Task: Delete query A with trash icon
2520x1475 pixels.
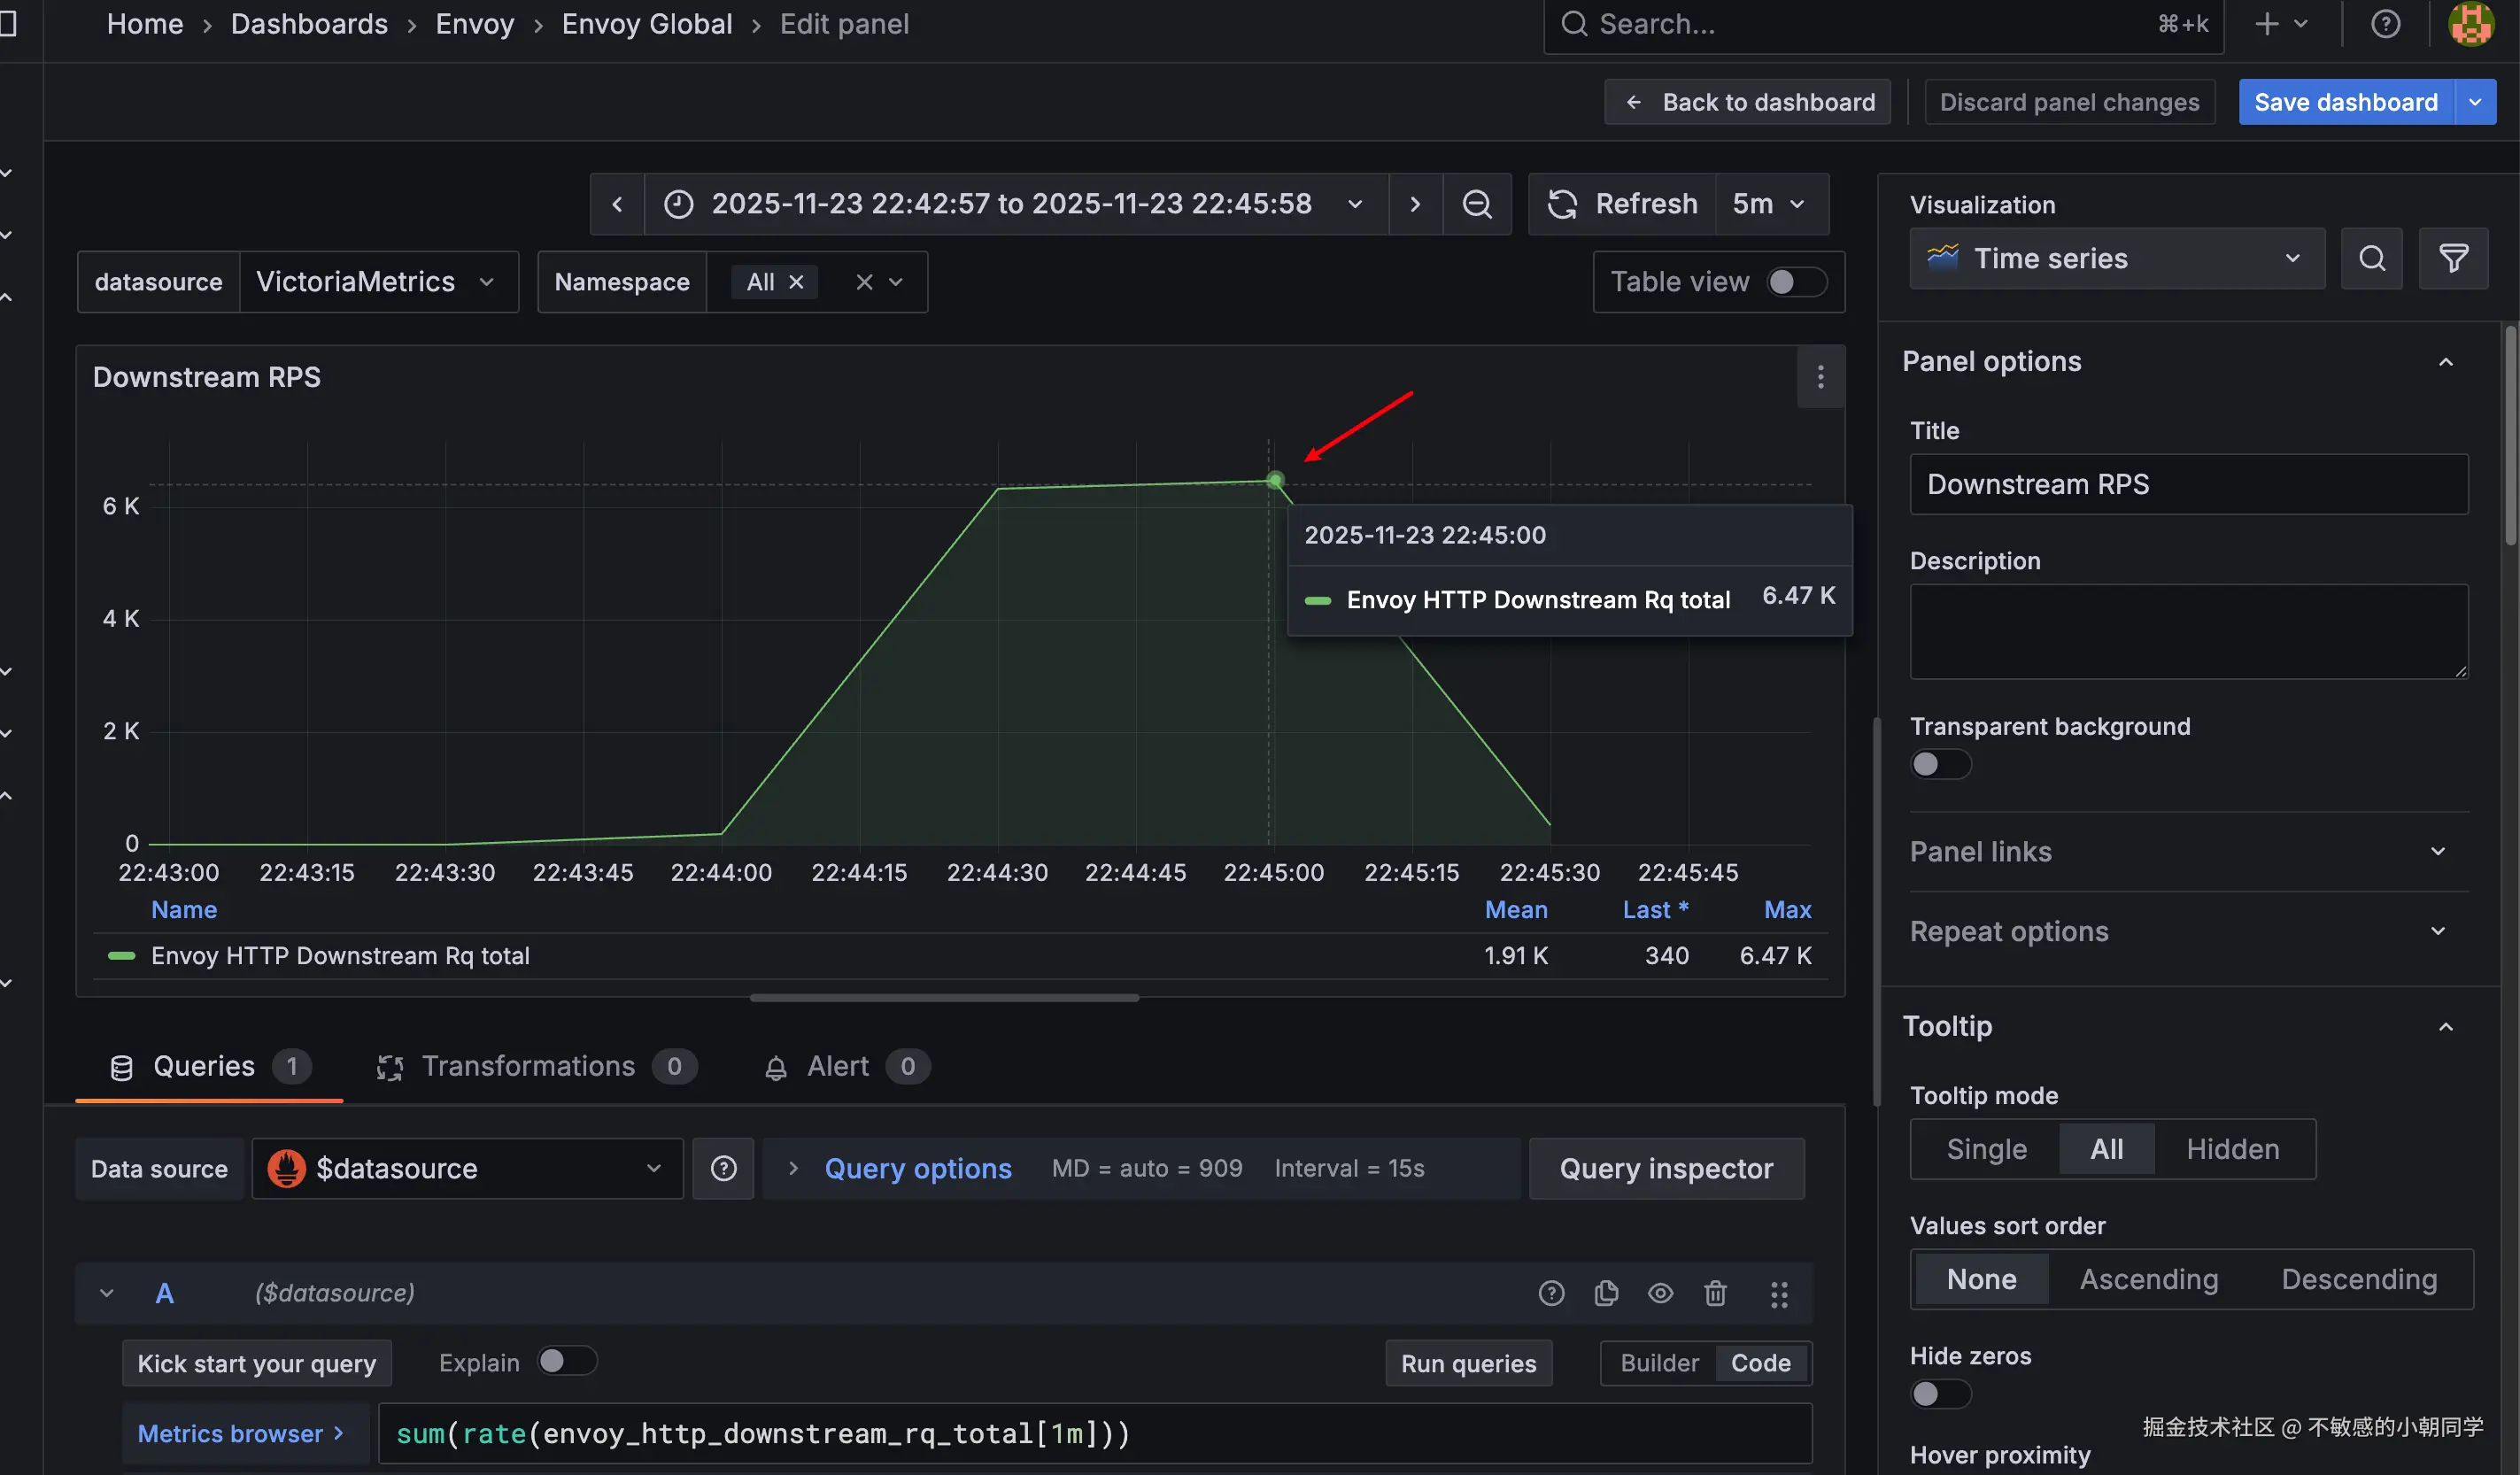Action: pos(1714,1293)
